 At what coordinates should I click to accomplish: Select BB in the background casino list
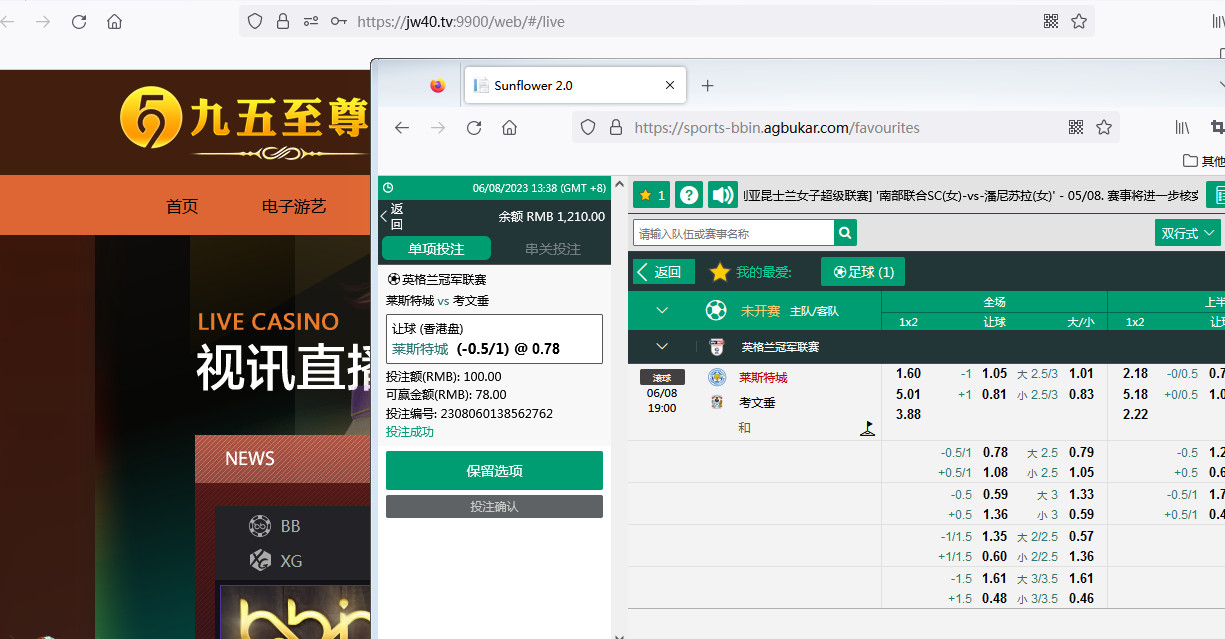pos(276,526)
